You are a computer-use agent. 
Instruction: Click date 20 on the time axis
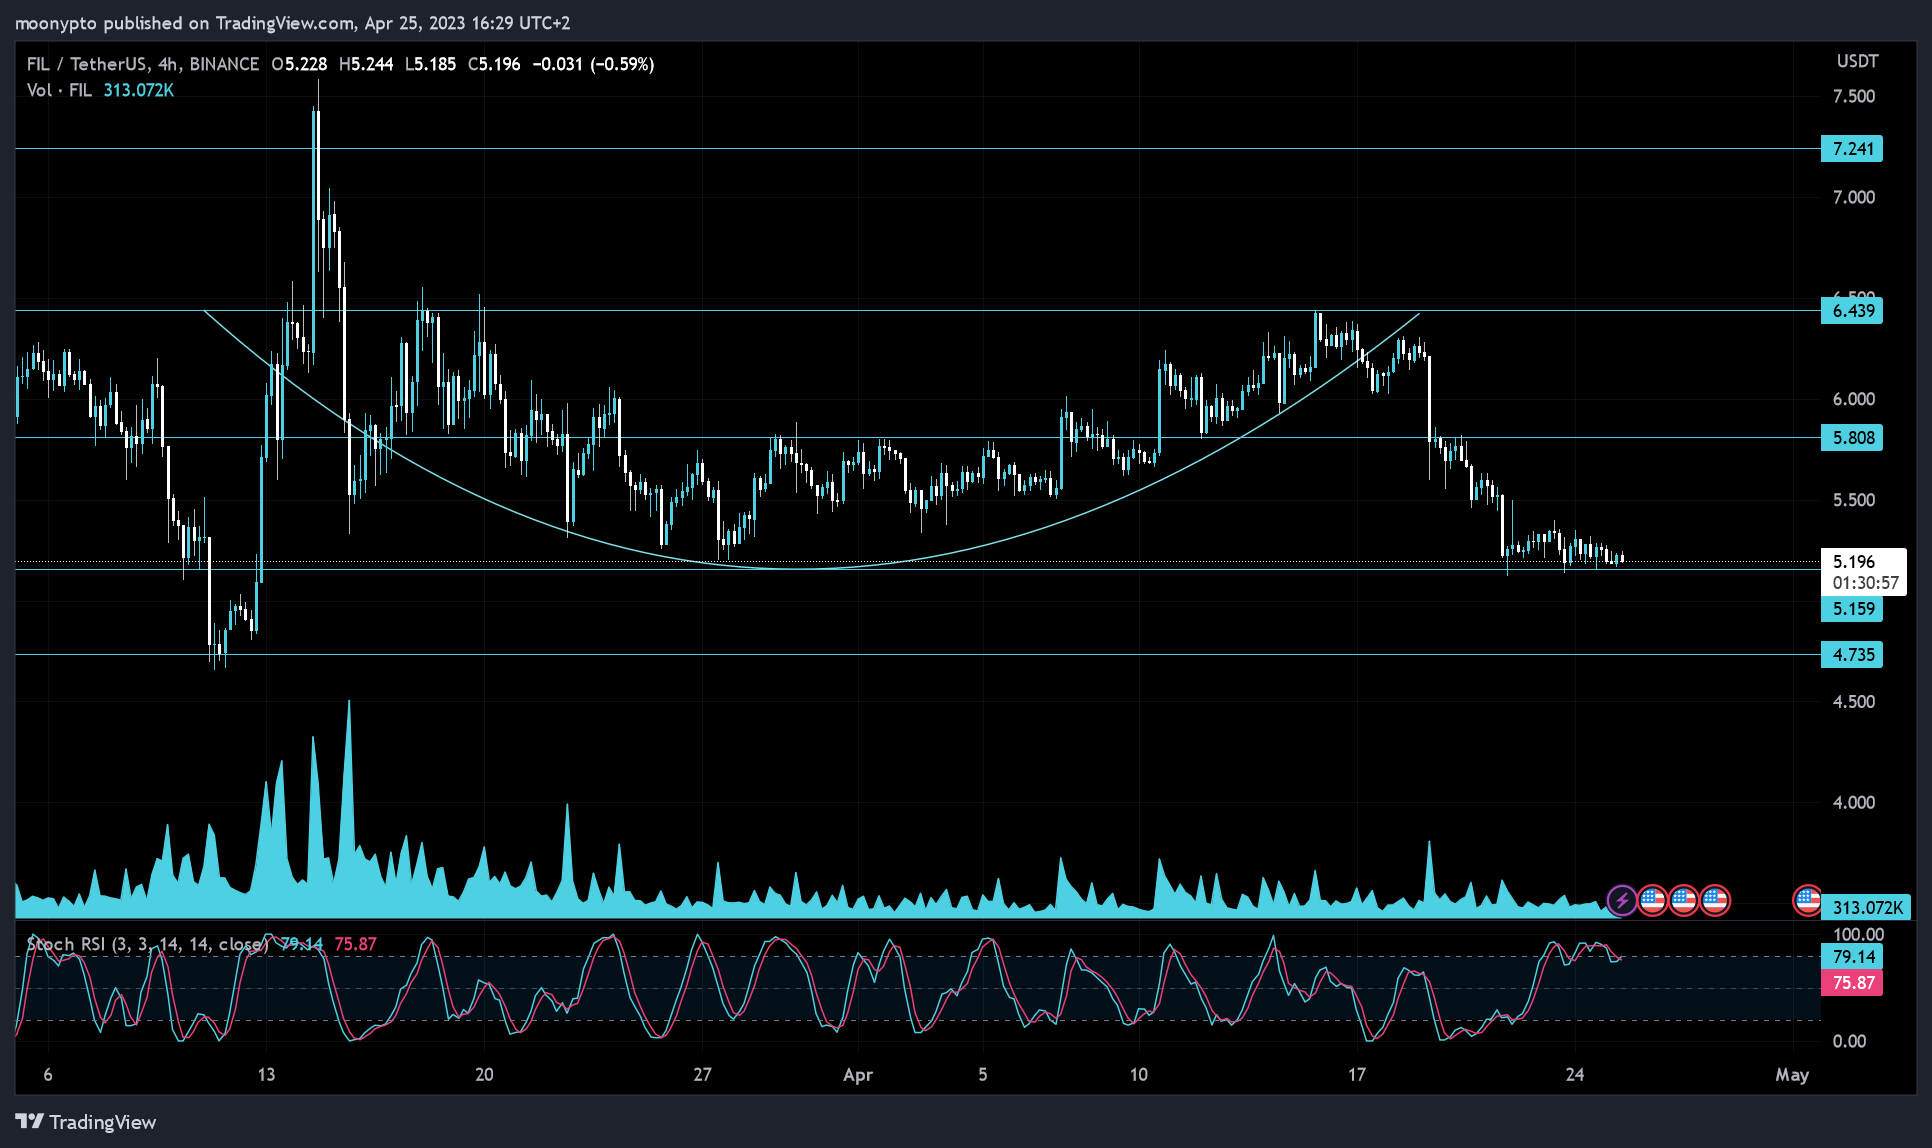click(484, 1075)
